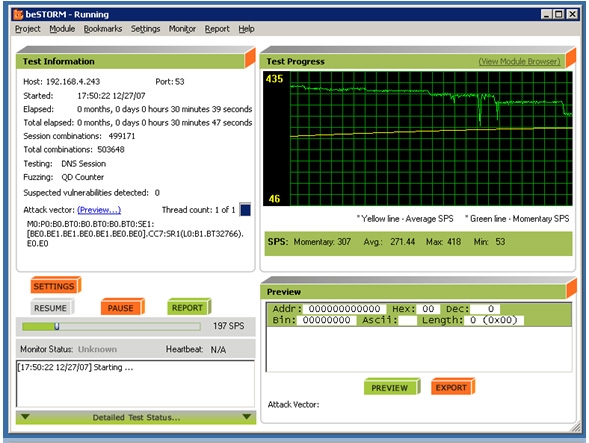Click Session combinations value 499171

tap(122, 136)
